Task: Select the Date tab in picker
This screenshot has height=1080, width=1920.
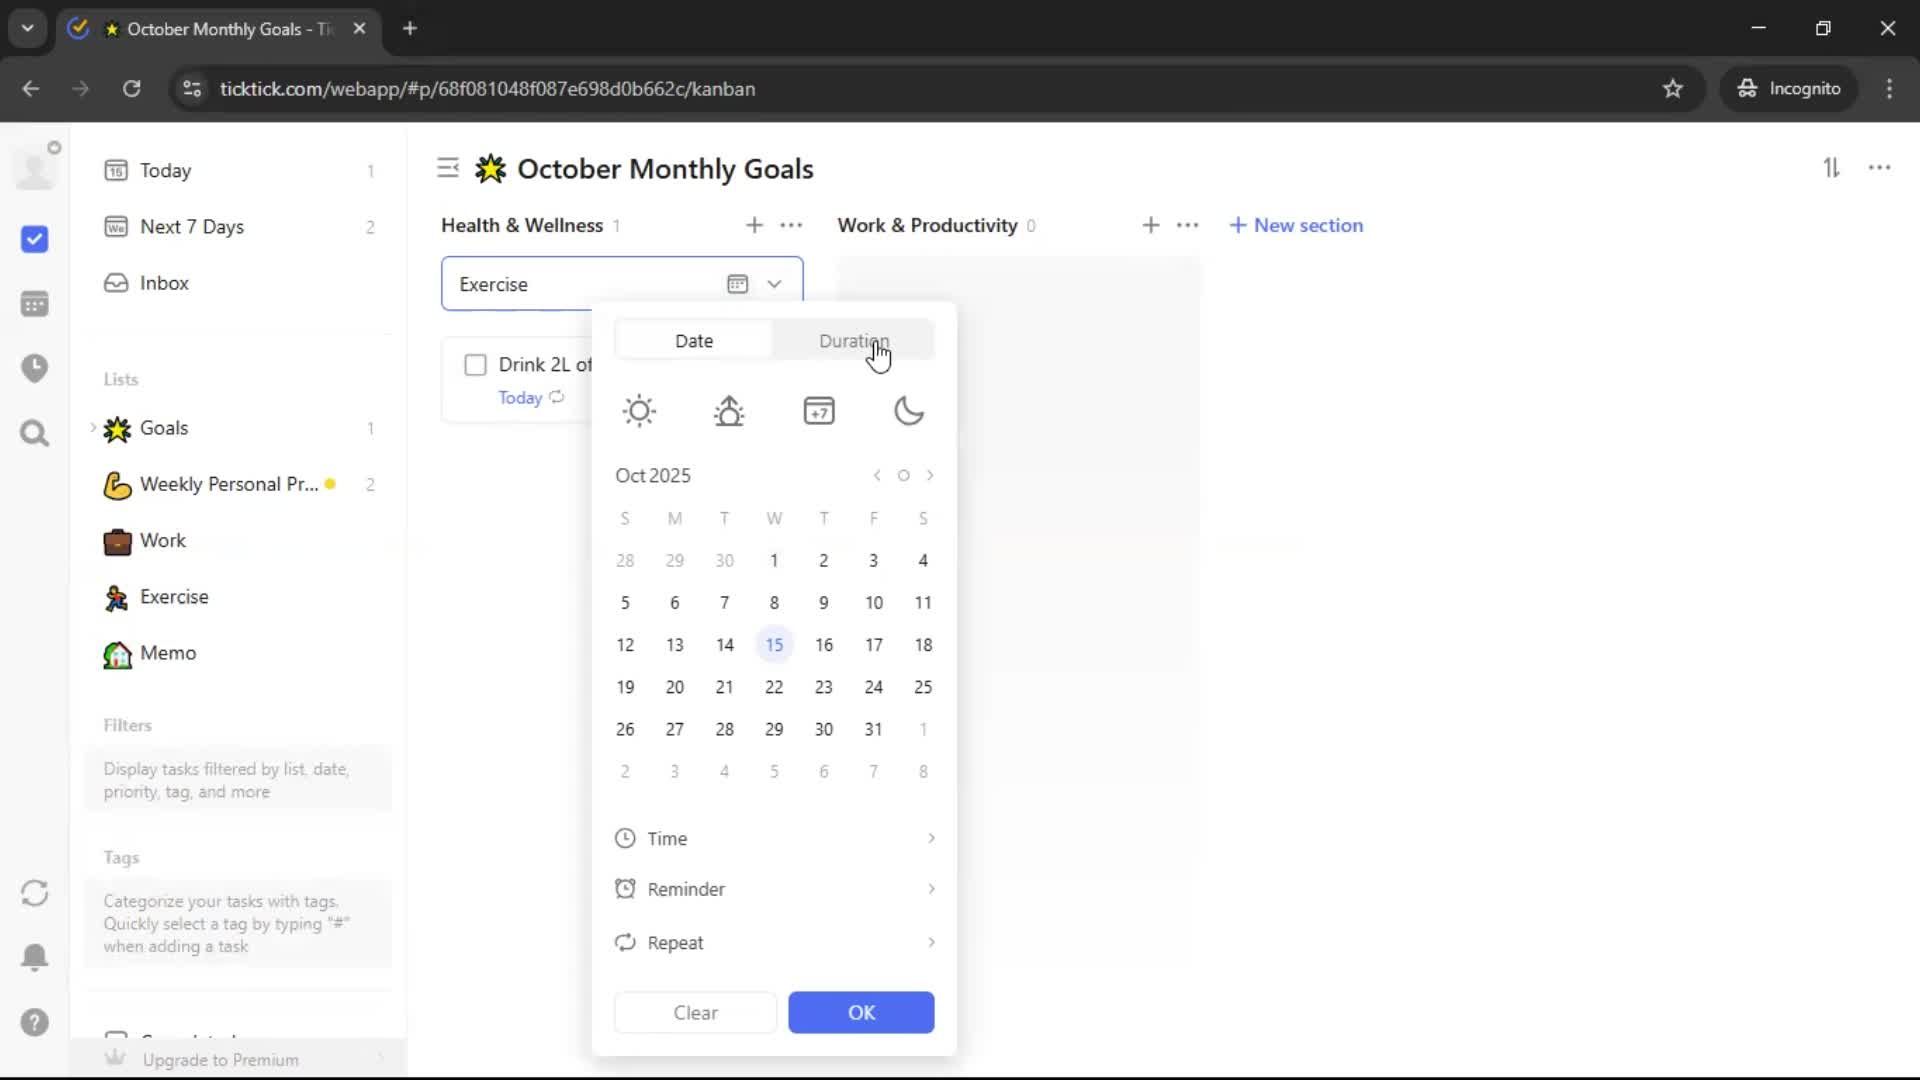Action: tap(694, 341)
